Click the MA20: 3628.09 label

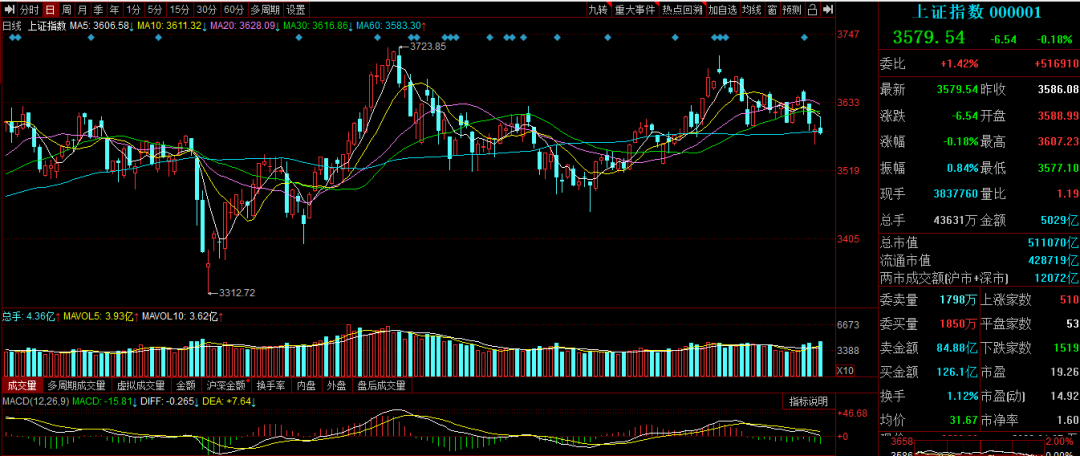tap(245, 25)
